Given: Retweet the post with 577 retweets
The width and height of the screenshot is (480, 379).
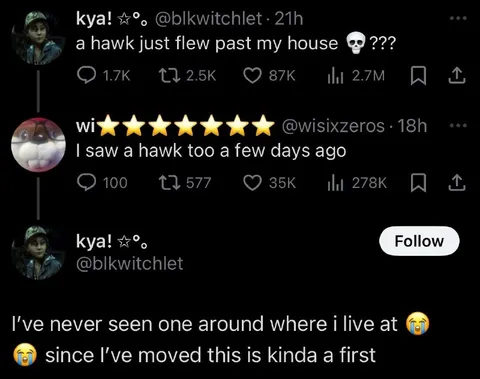Looking at the screenshot, I should (x=185, y=183).
